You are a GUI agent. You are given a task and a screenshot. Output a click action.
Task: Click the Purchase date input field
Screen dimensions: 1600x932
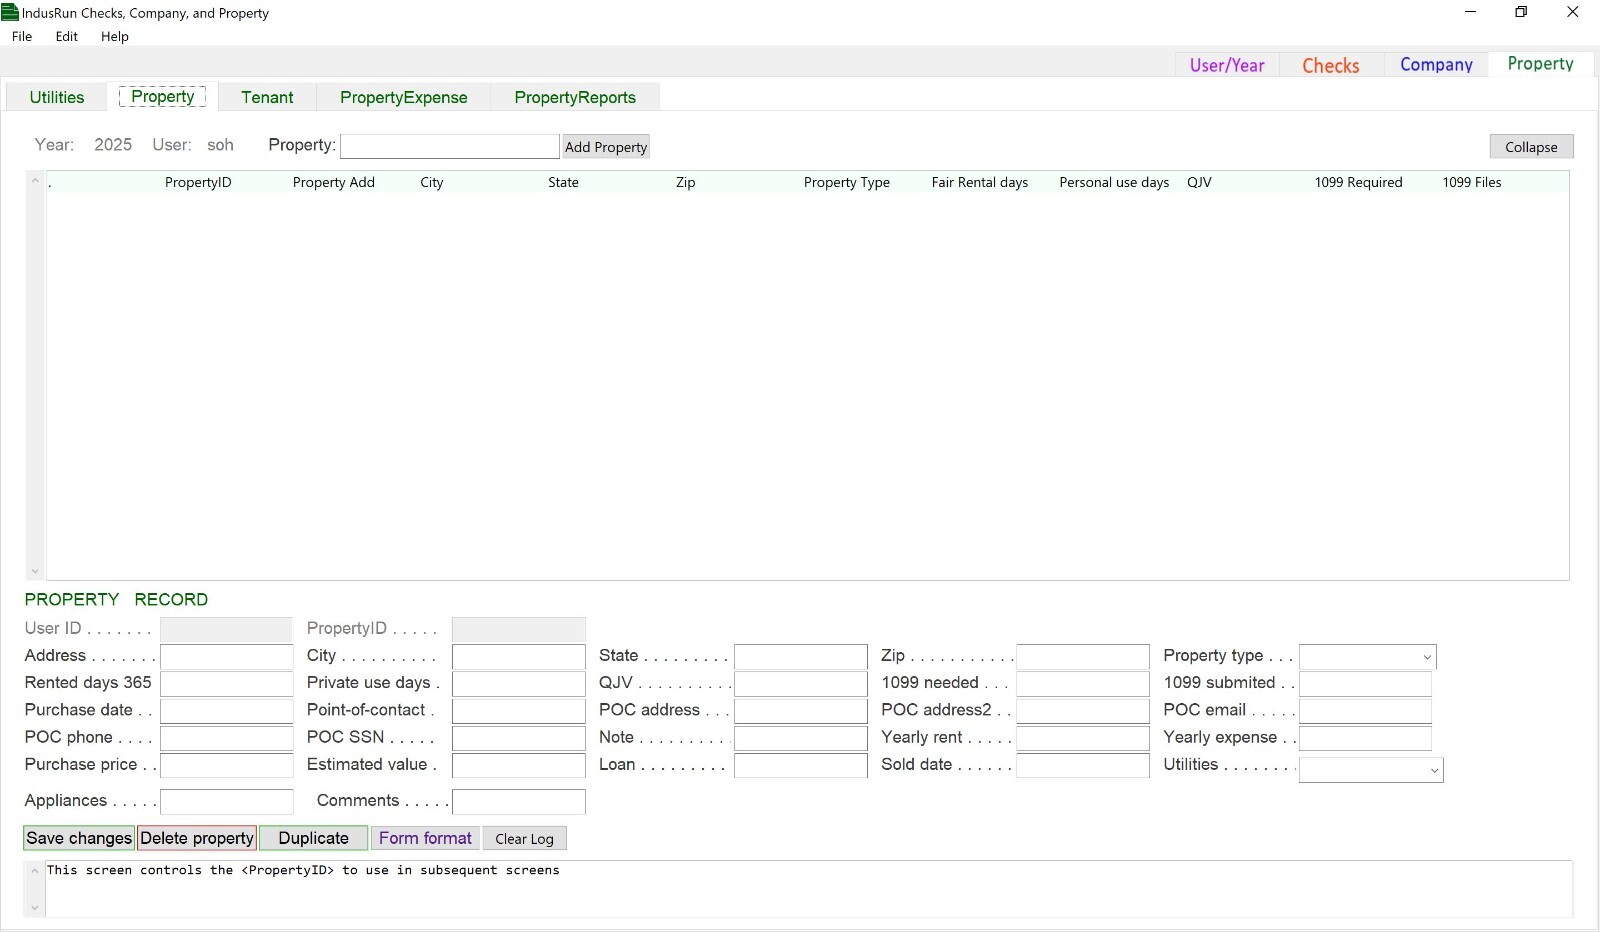click(x=227, y=711)
